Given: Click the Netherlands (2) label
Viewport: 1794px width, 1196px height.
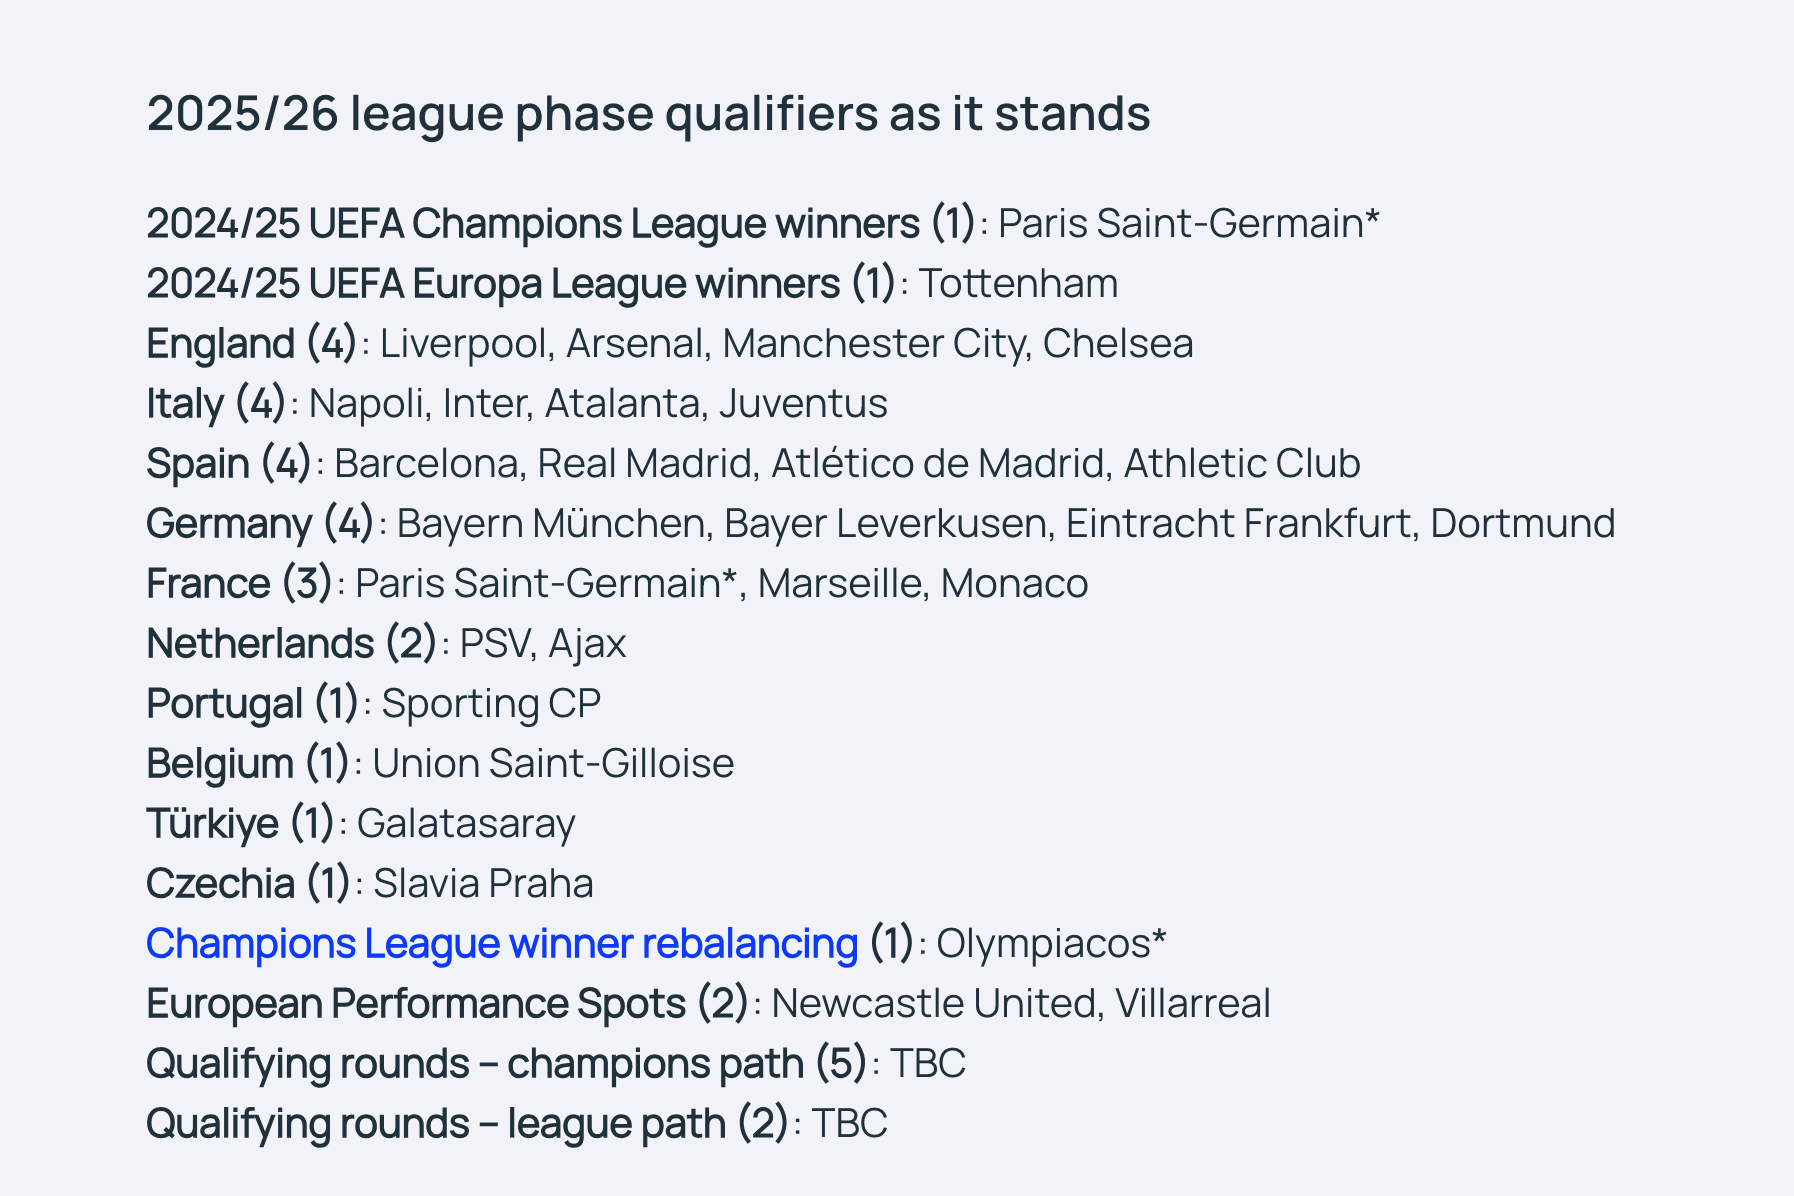Looking at the screenshot, I should coord(292,644).
